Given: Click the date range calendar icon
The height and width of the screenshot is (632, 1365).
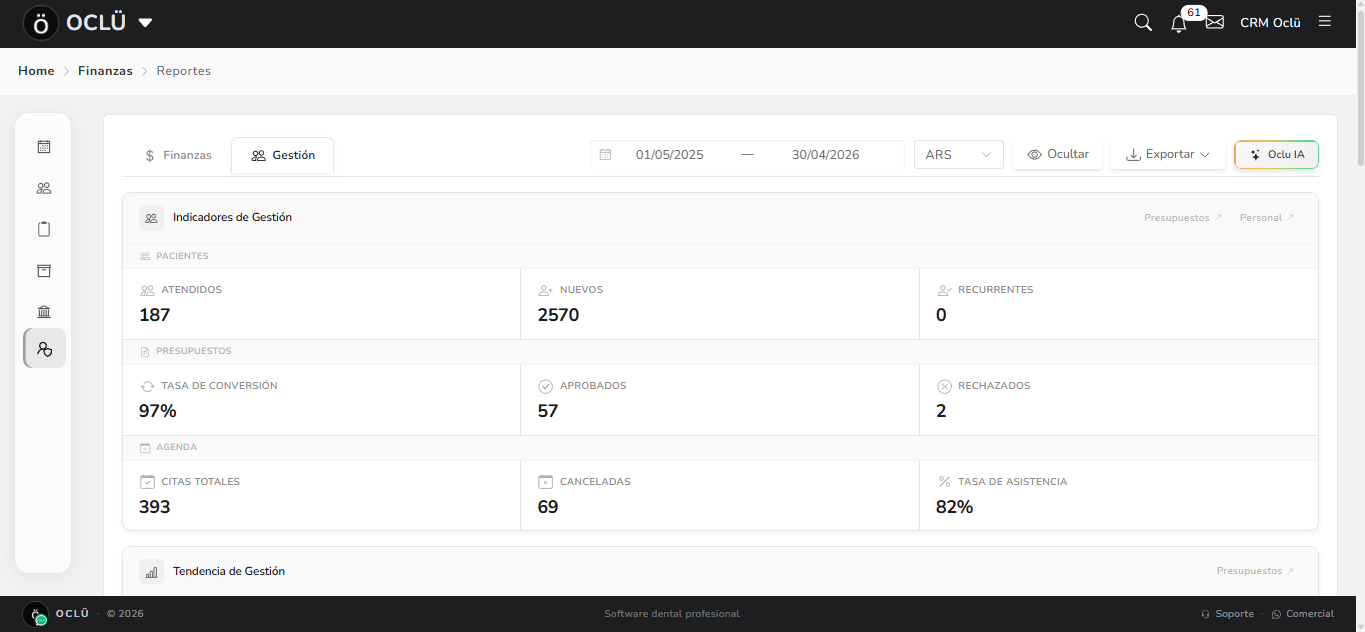Looking at the screenshot, I should point(605,155).
